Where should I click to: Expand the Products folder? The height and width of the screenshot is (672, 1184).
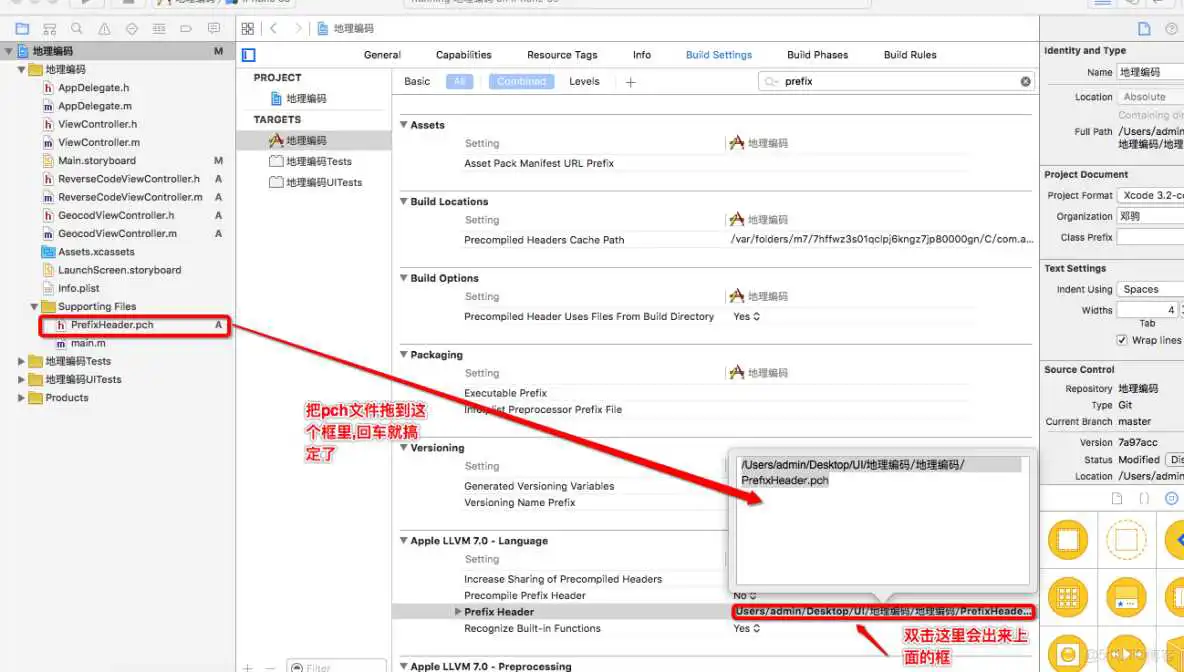tap(22, 398)
